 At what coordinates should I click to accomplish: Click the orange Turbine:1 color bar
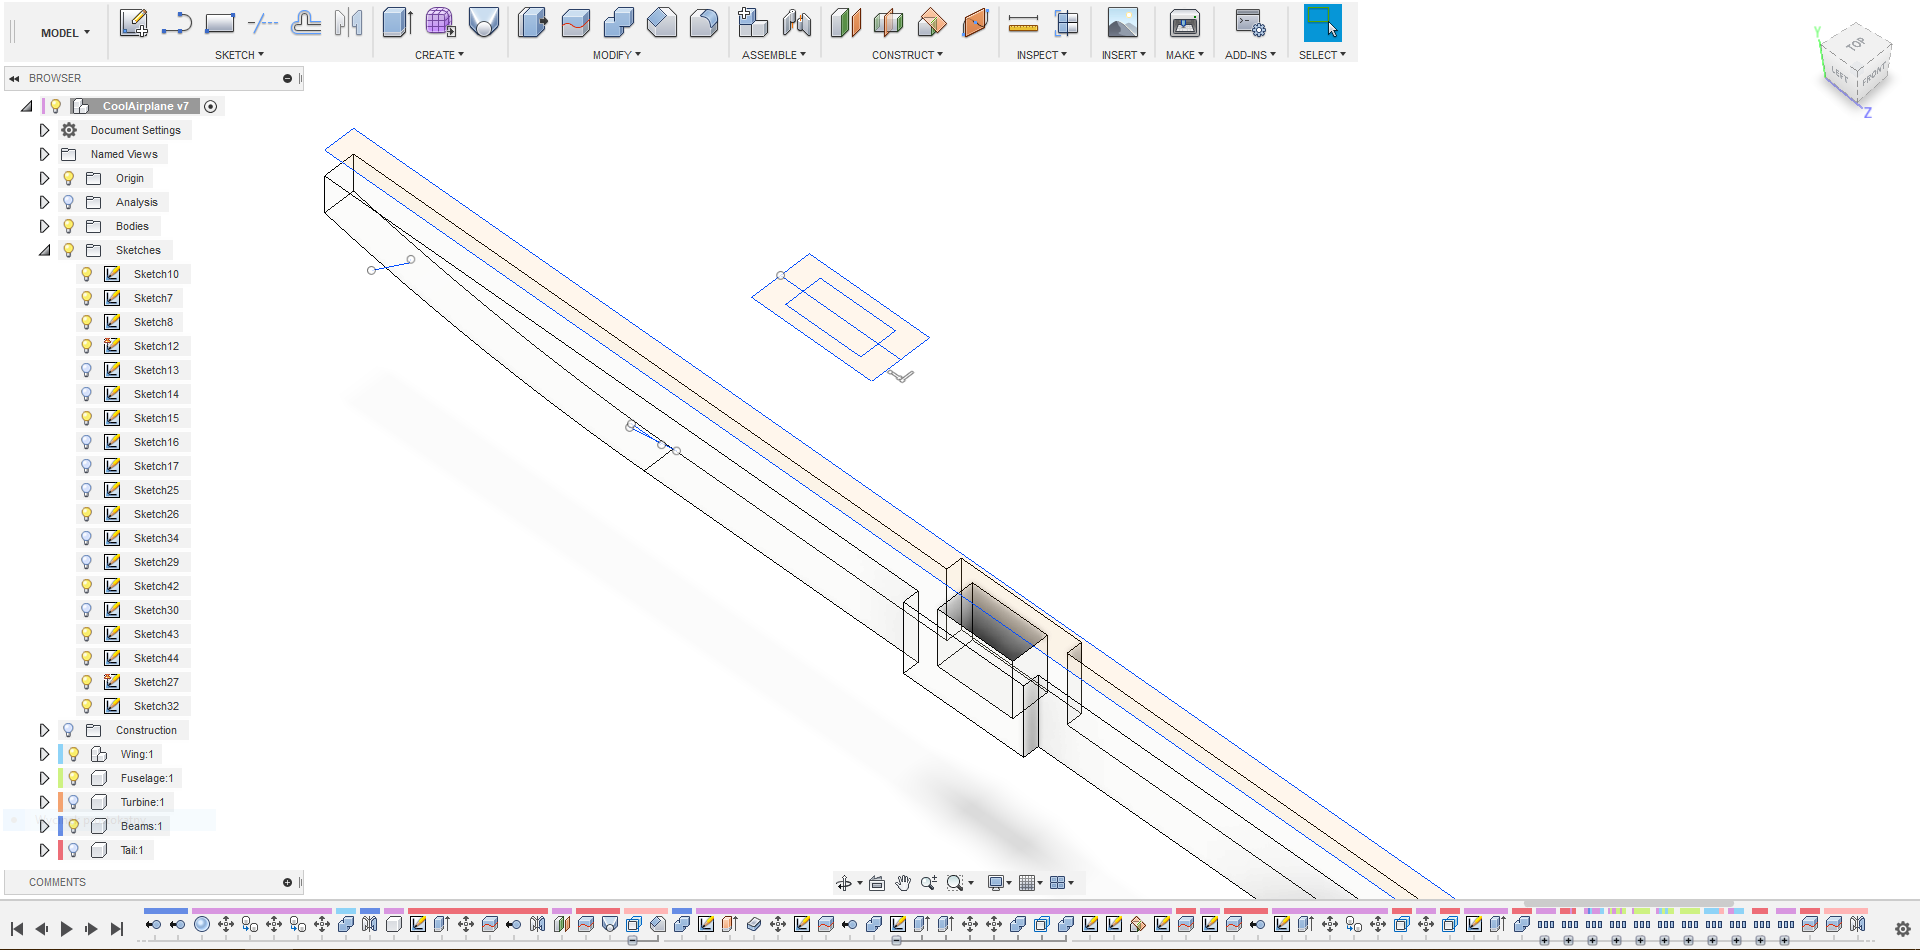pyautogui.click(x=61, y=802)
